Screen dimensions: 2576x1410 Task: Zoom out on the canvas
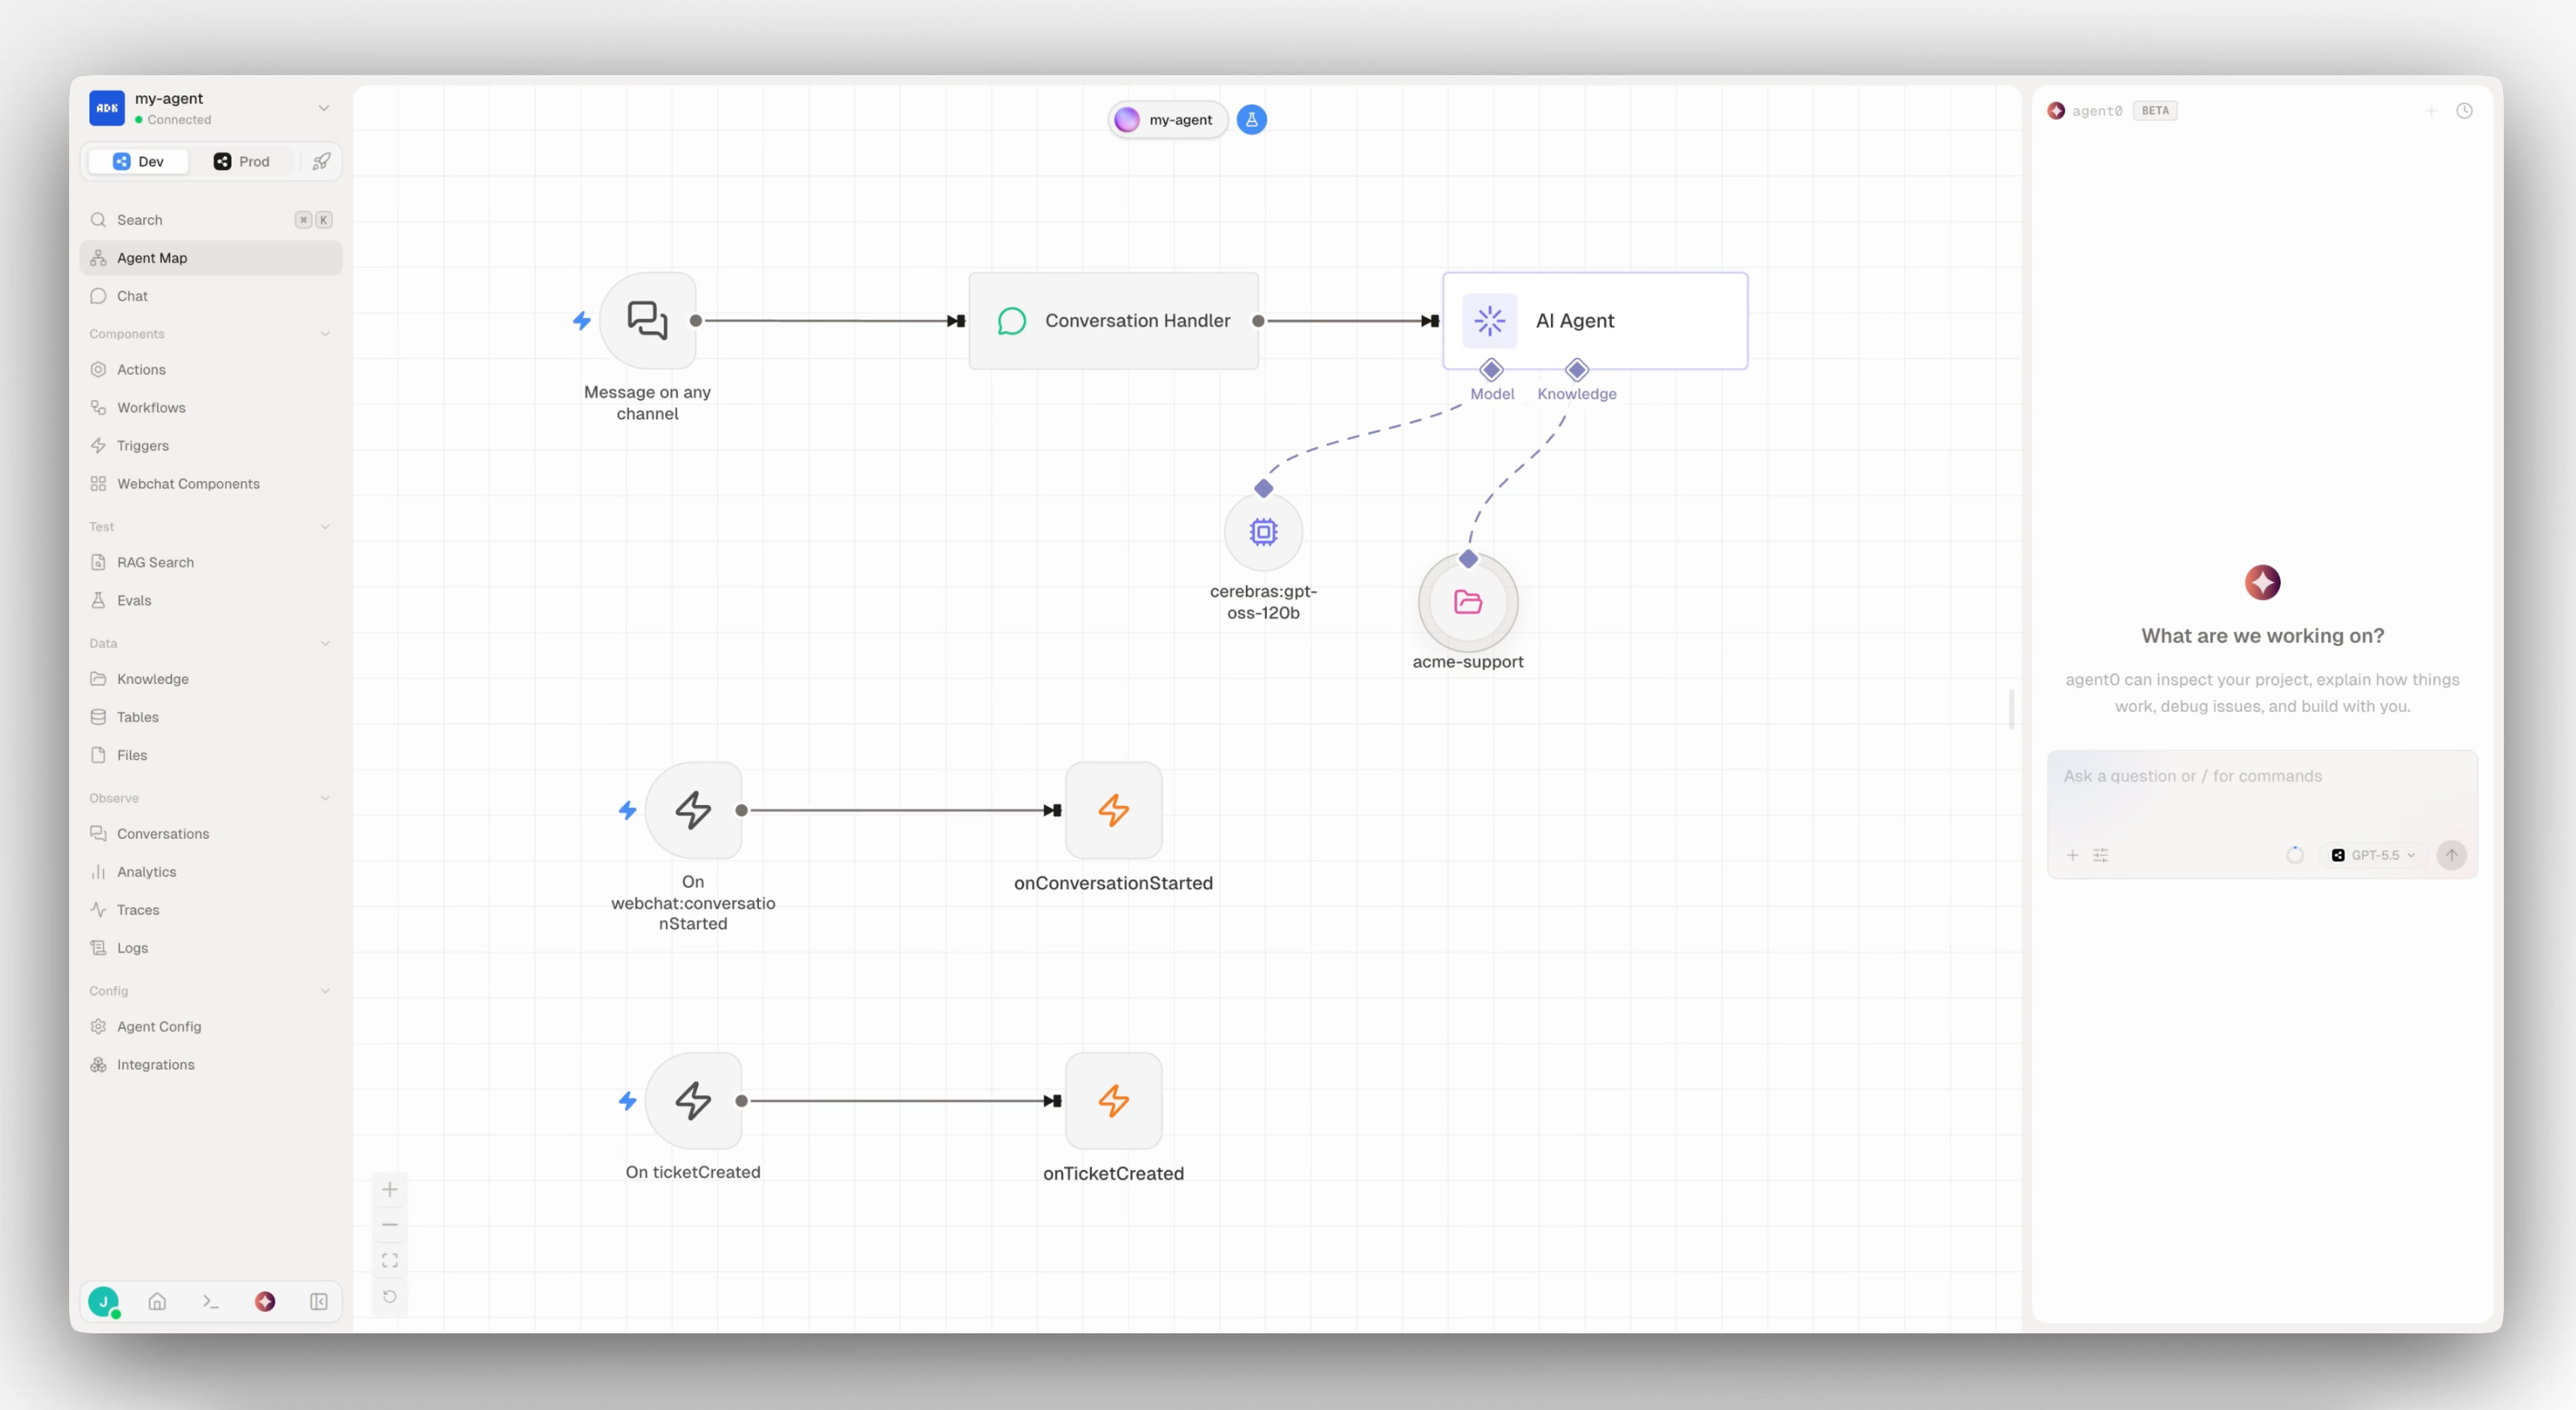point(390,1225)
